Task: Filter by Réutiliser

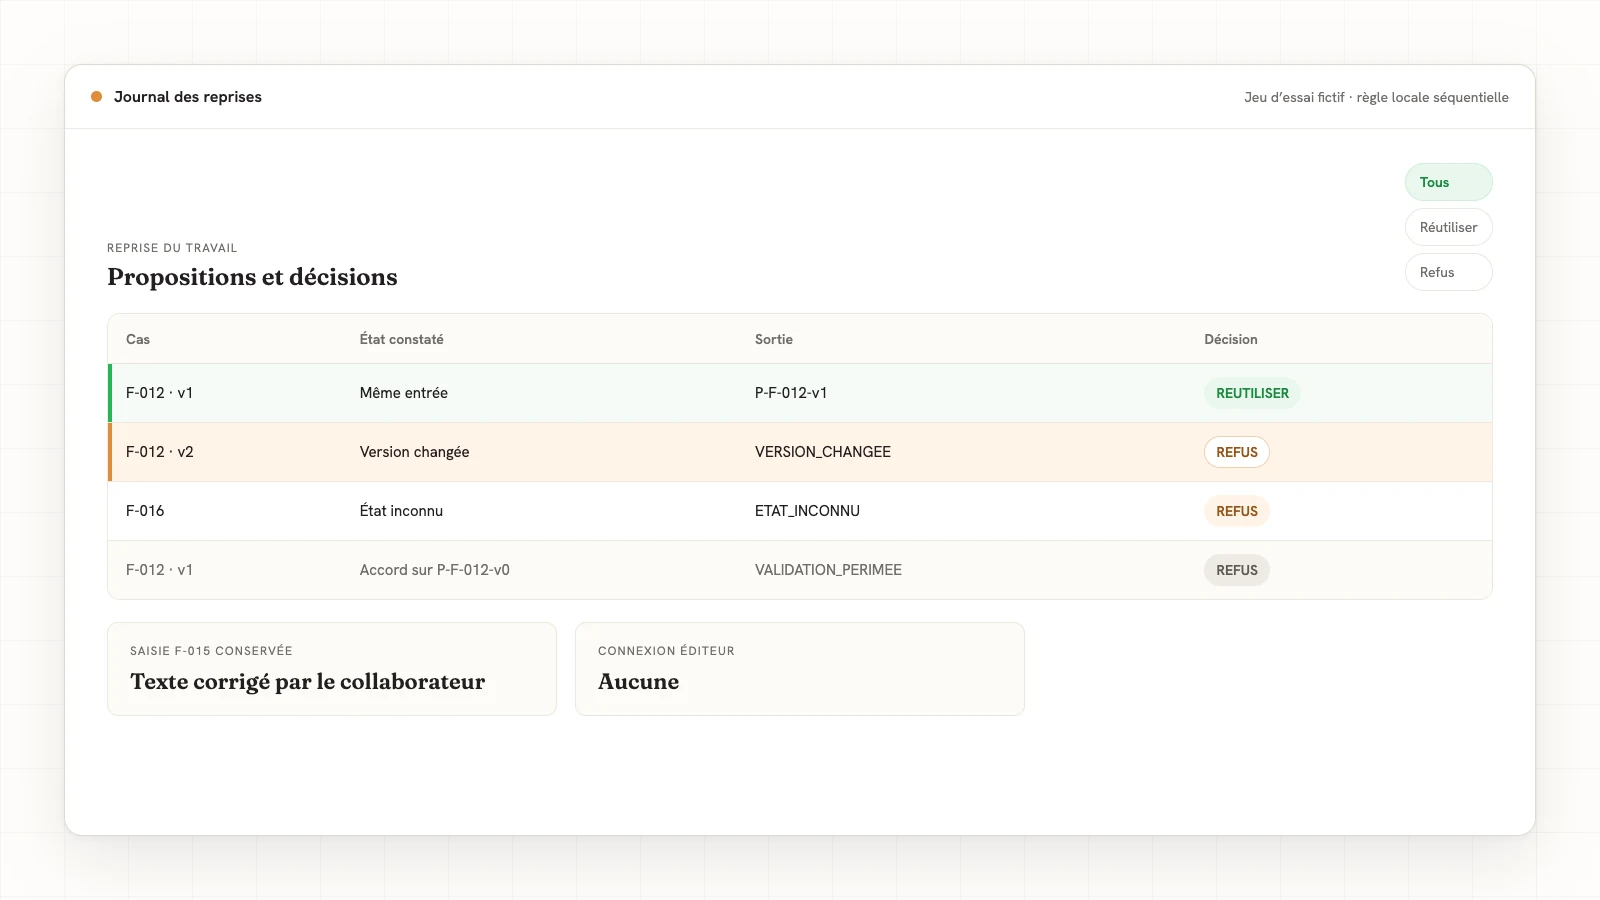Action: [1448, 227]
